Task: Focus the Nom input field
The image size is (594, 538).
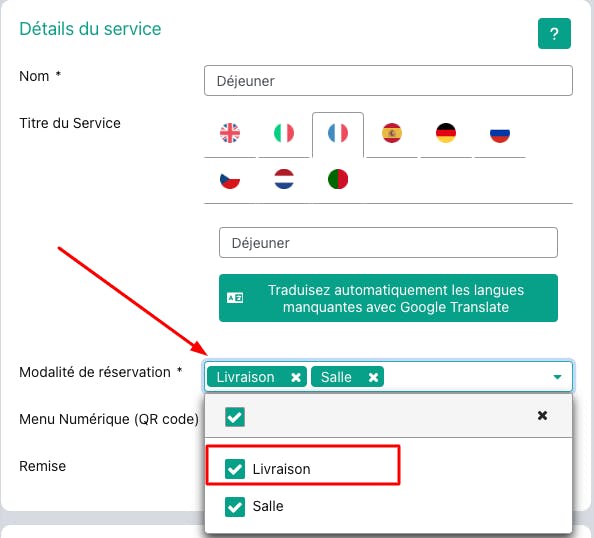Action: click(x=388, y=81)
